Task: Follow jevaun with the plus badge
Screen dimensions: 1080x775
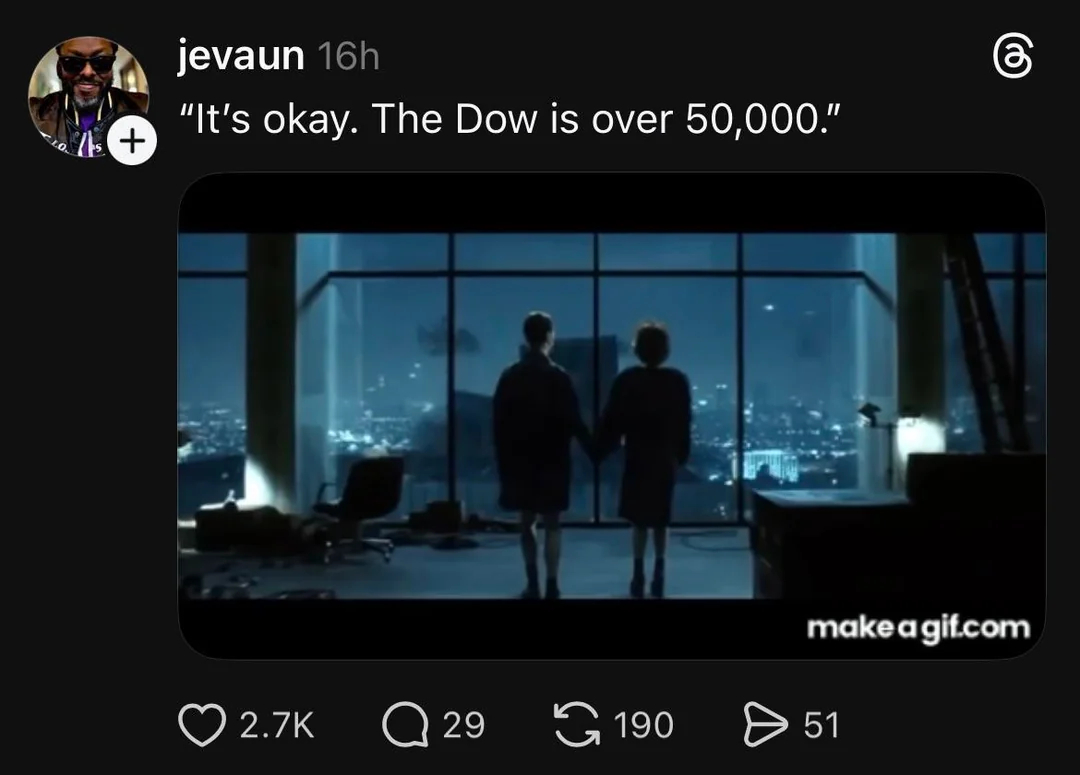Action: [x=132, y=141]
